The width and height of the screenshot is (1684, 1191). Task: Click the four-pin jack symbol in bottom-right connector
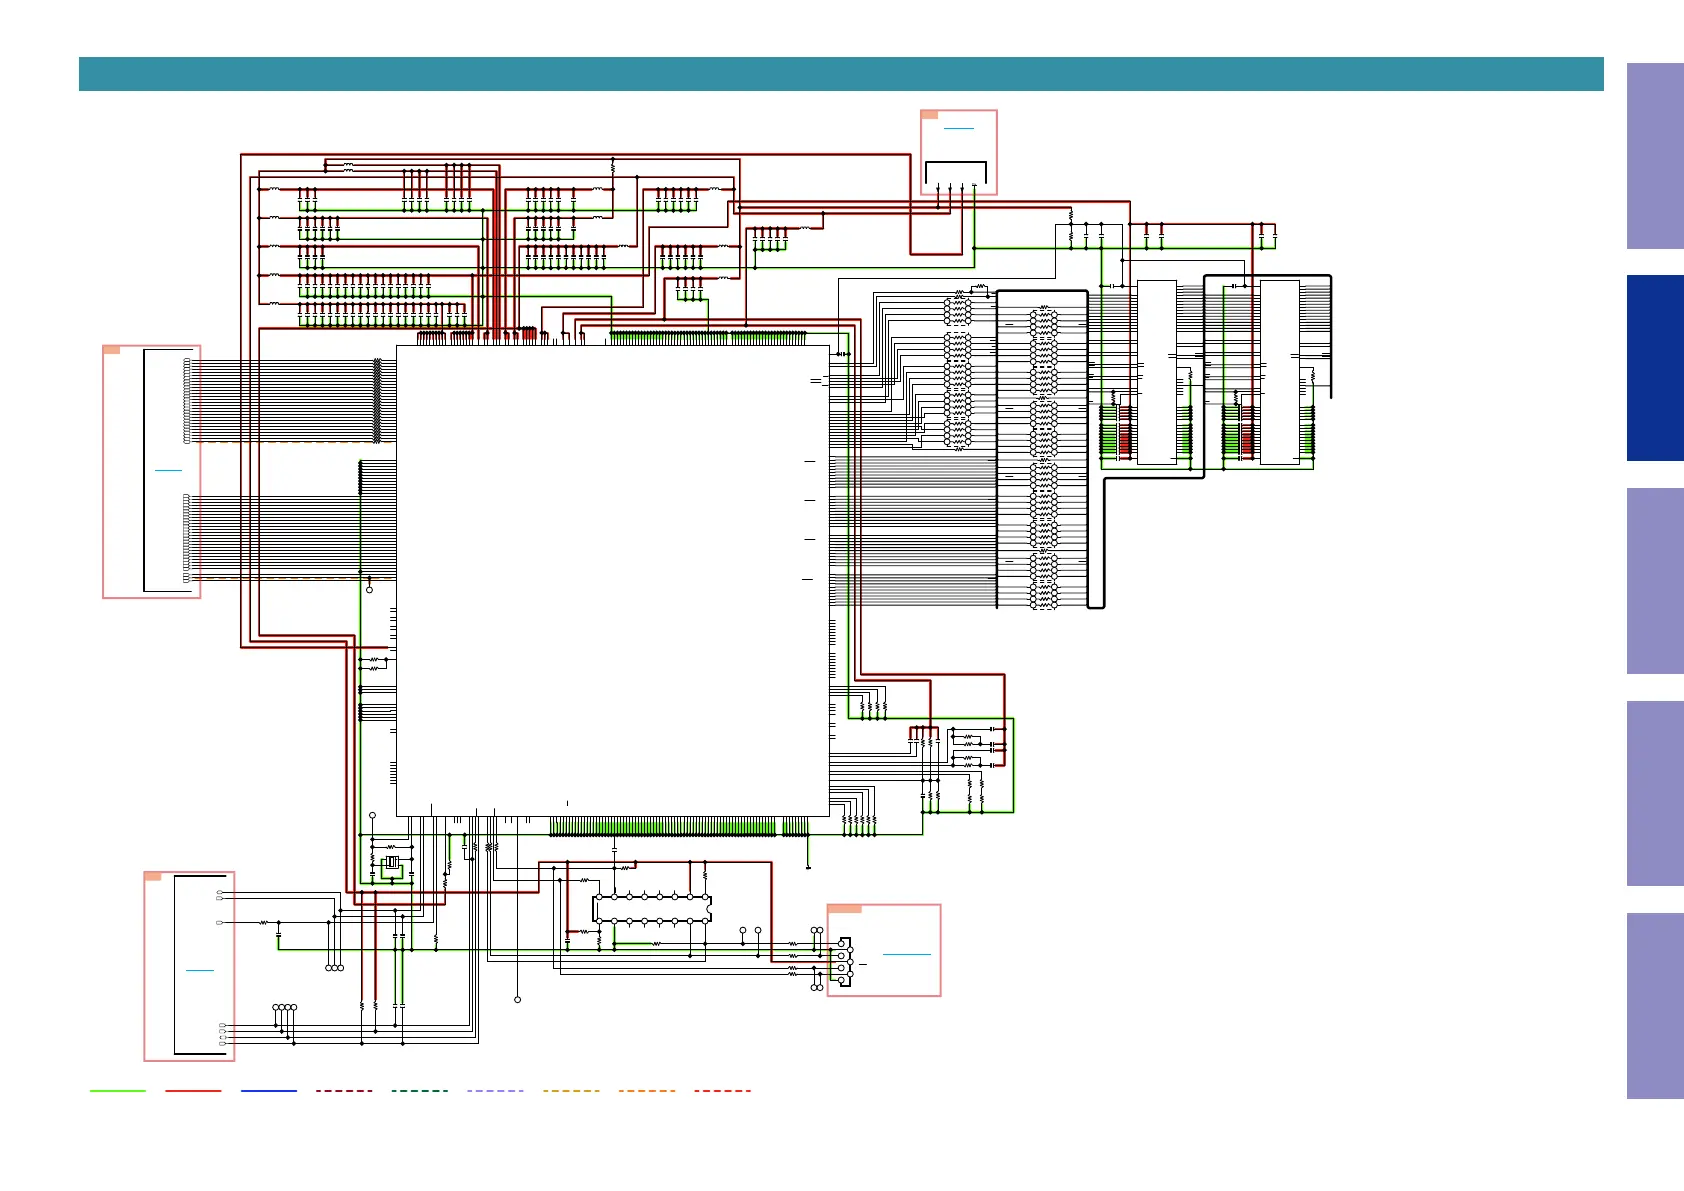coord(843,962)
